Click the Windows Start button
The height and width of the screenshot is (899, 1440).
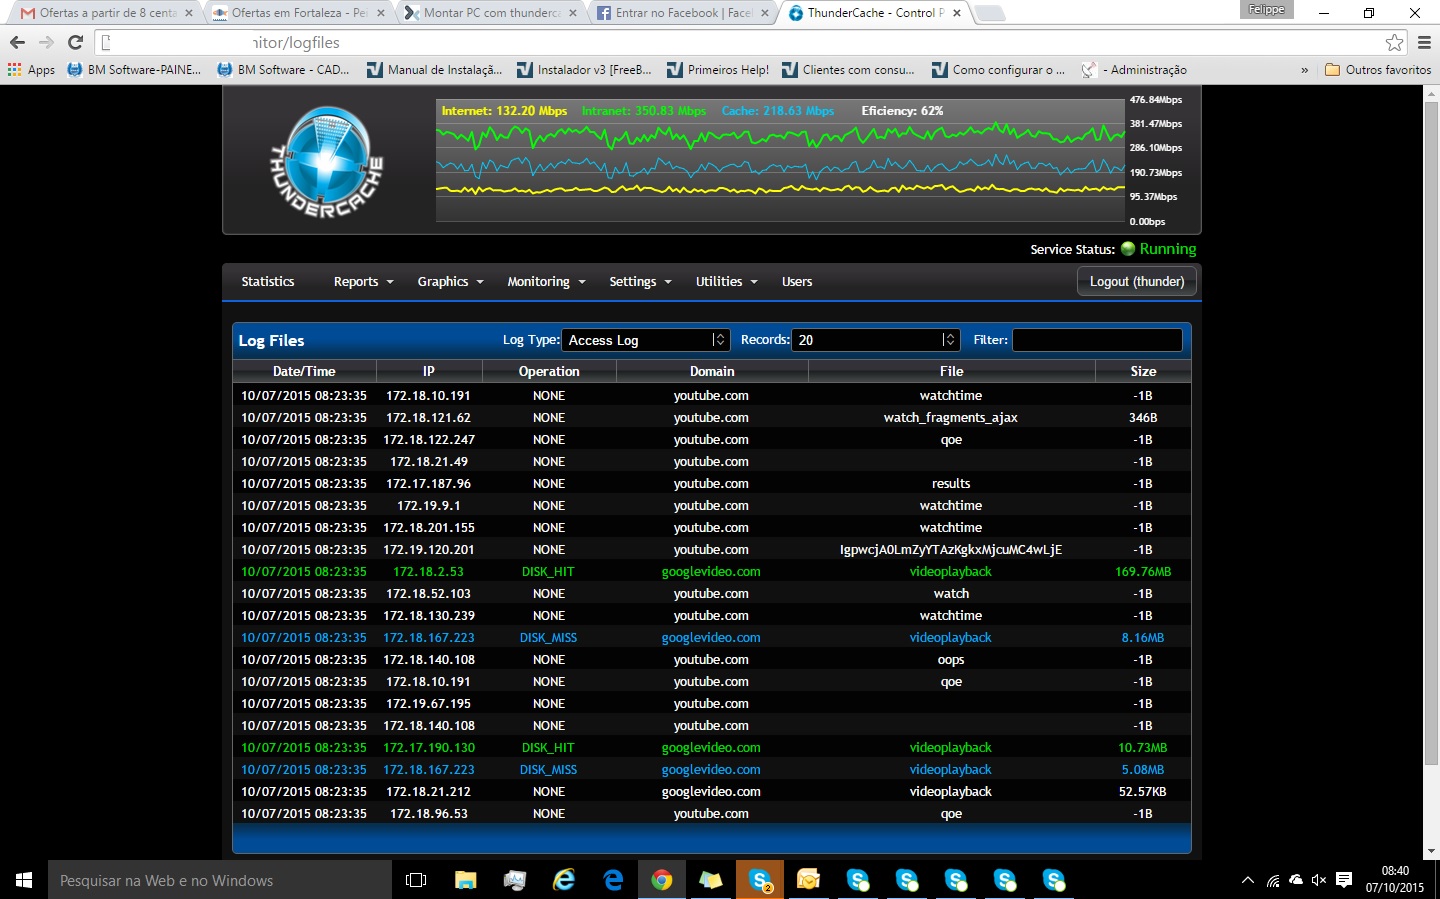pos(24,880)
